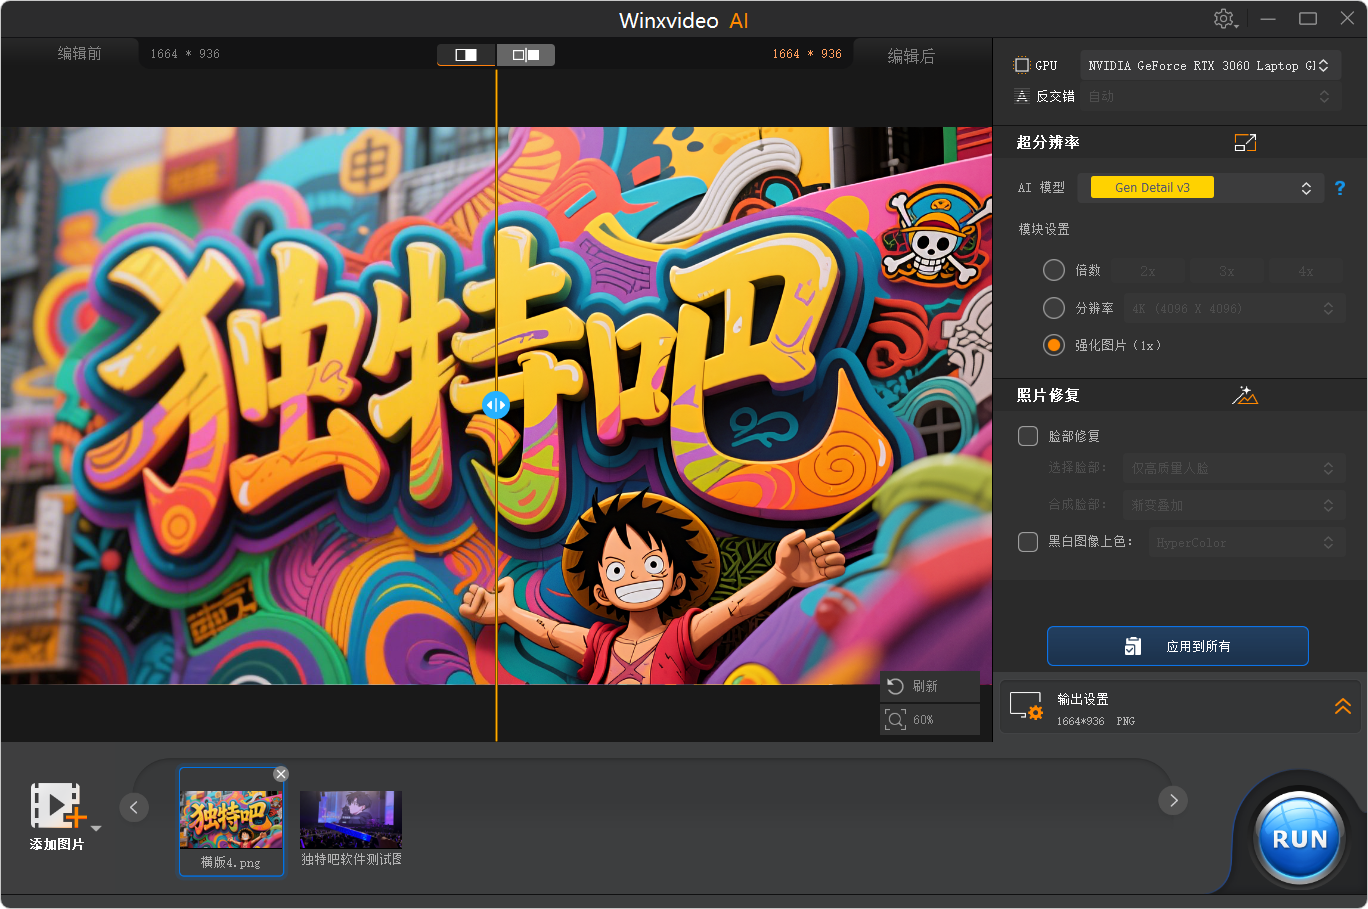Open the 超分辨率 expand/fullscreen icon
Image resolution: width=1368 pixels, height=909 pixels.
pos(1245,142)
